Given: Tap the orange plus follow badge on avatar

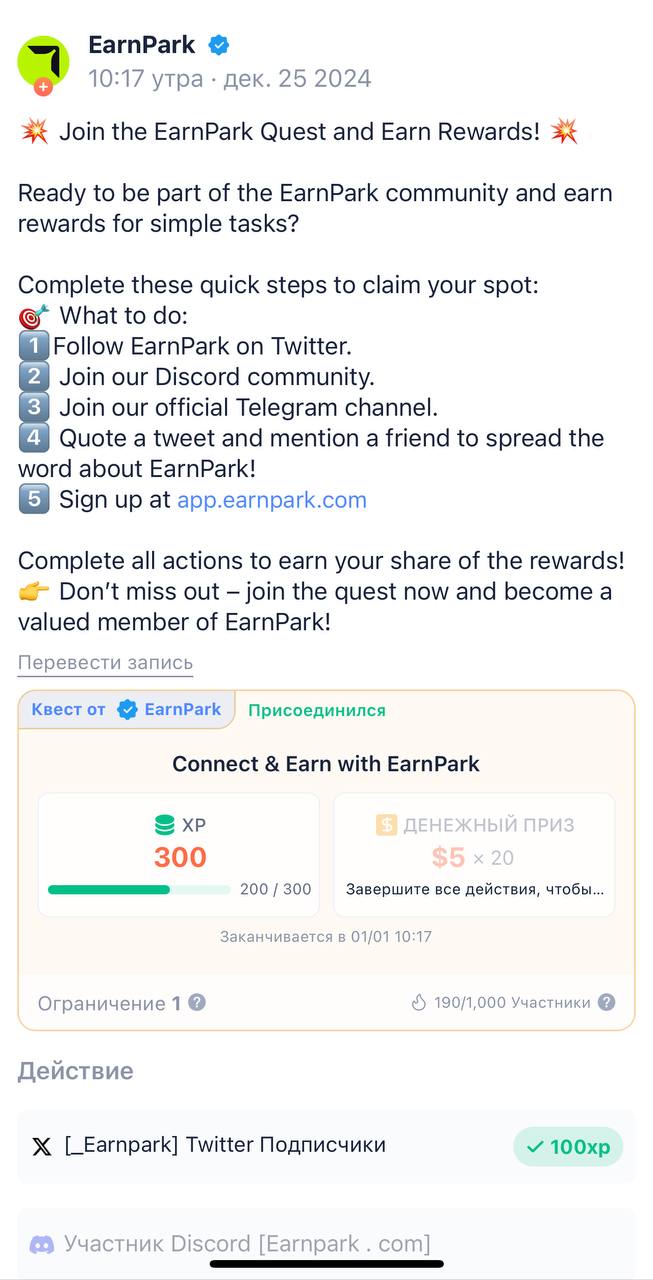Looking at the screenshot, I should [43, 87].
